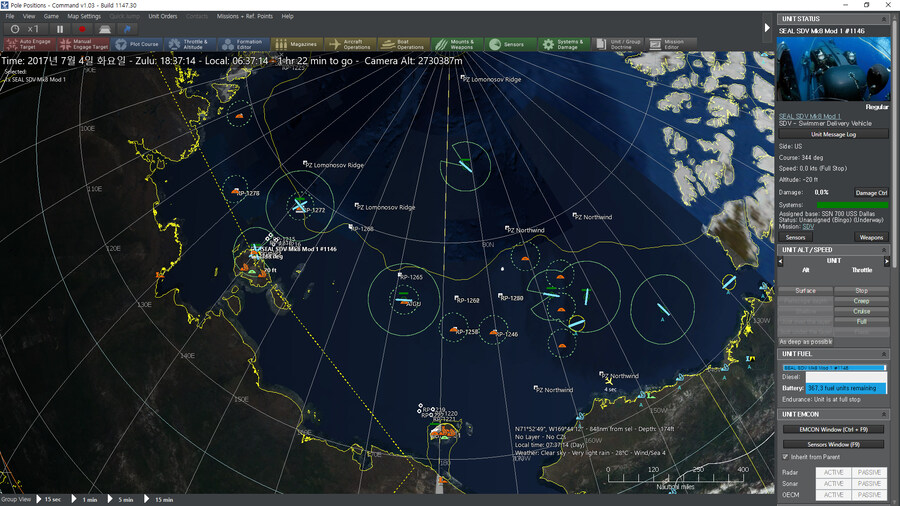The height and width of the screenshot is (506, 900).
Task: Open the Sensors toolbar button
Action: tap(508, 44)
